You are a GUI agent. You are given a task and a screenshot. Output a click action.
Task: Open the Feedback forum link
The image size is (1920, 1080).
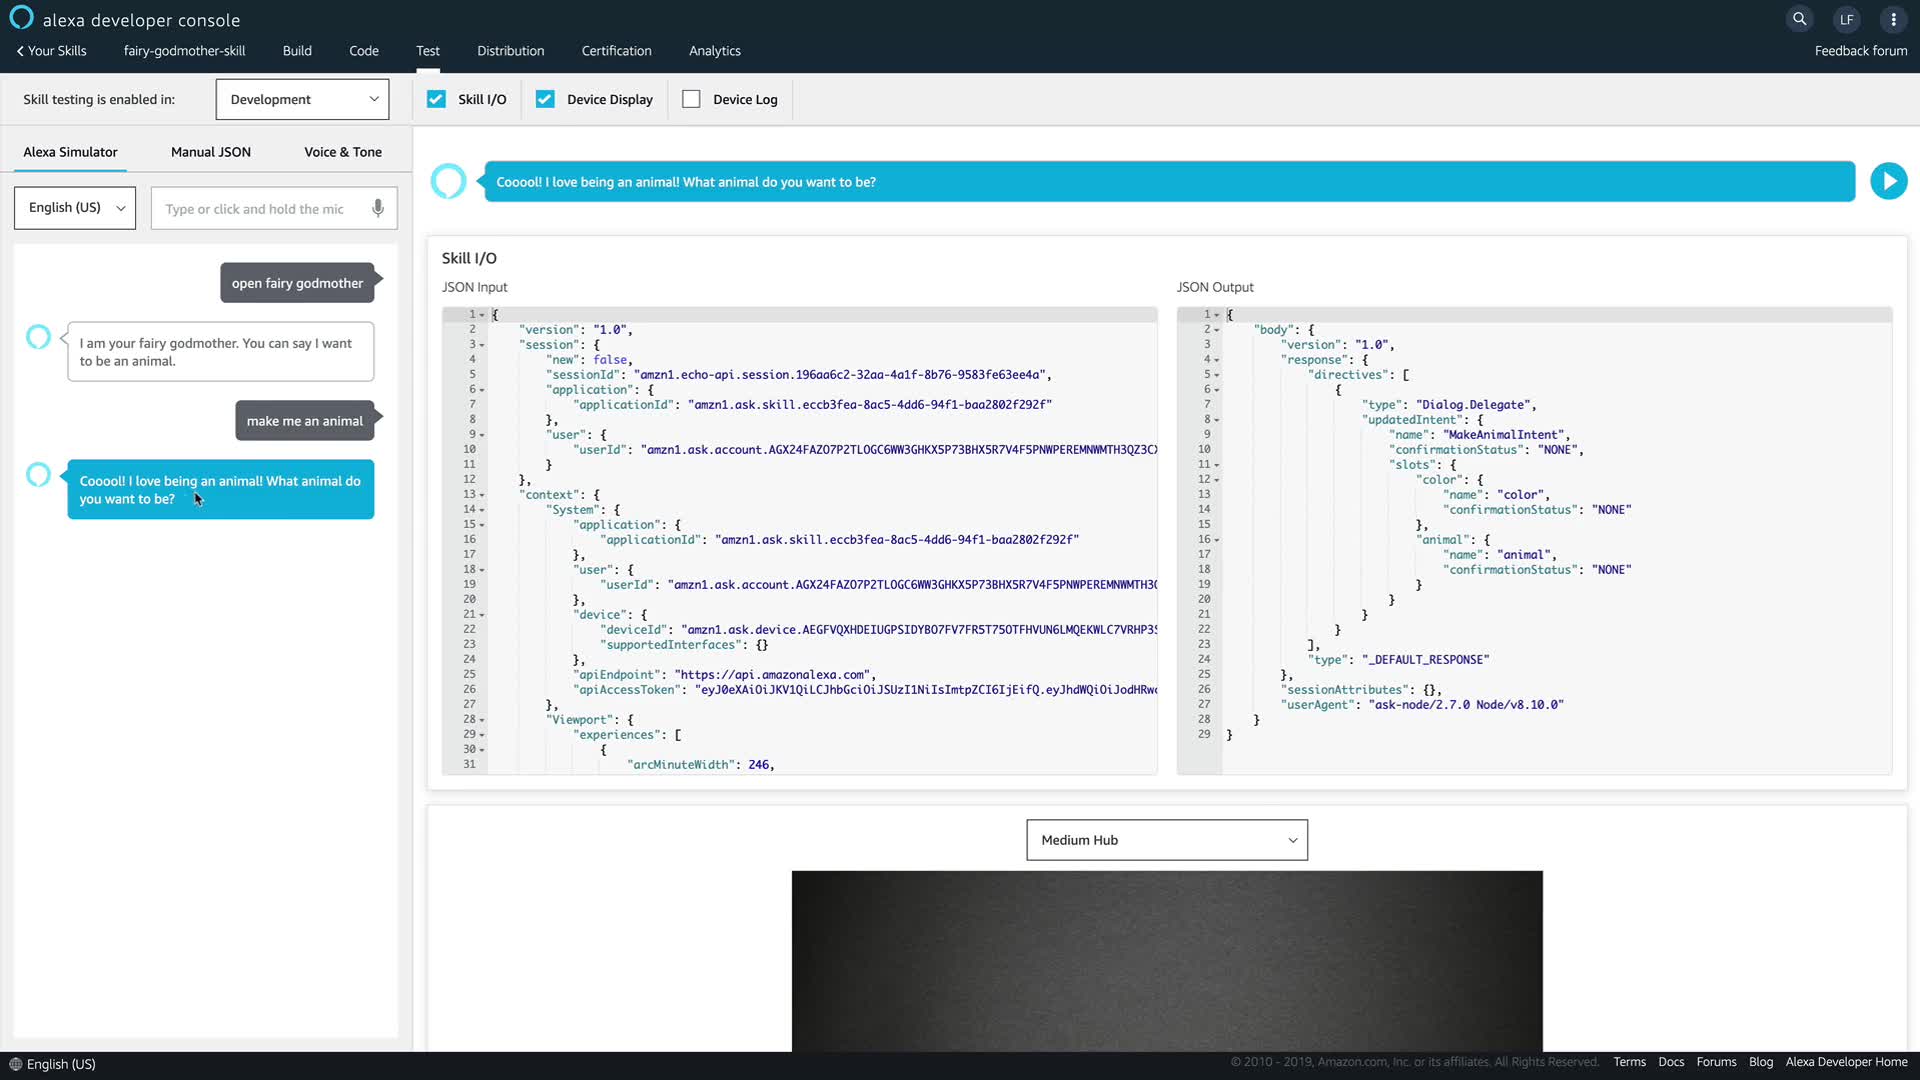(1860, 51)
